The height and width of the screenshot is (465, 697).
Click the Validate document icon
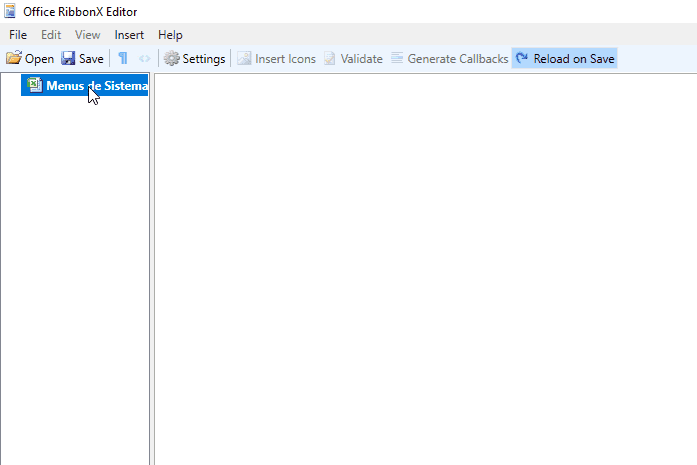pos(329,59)
